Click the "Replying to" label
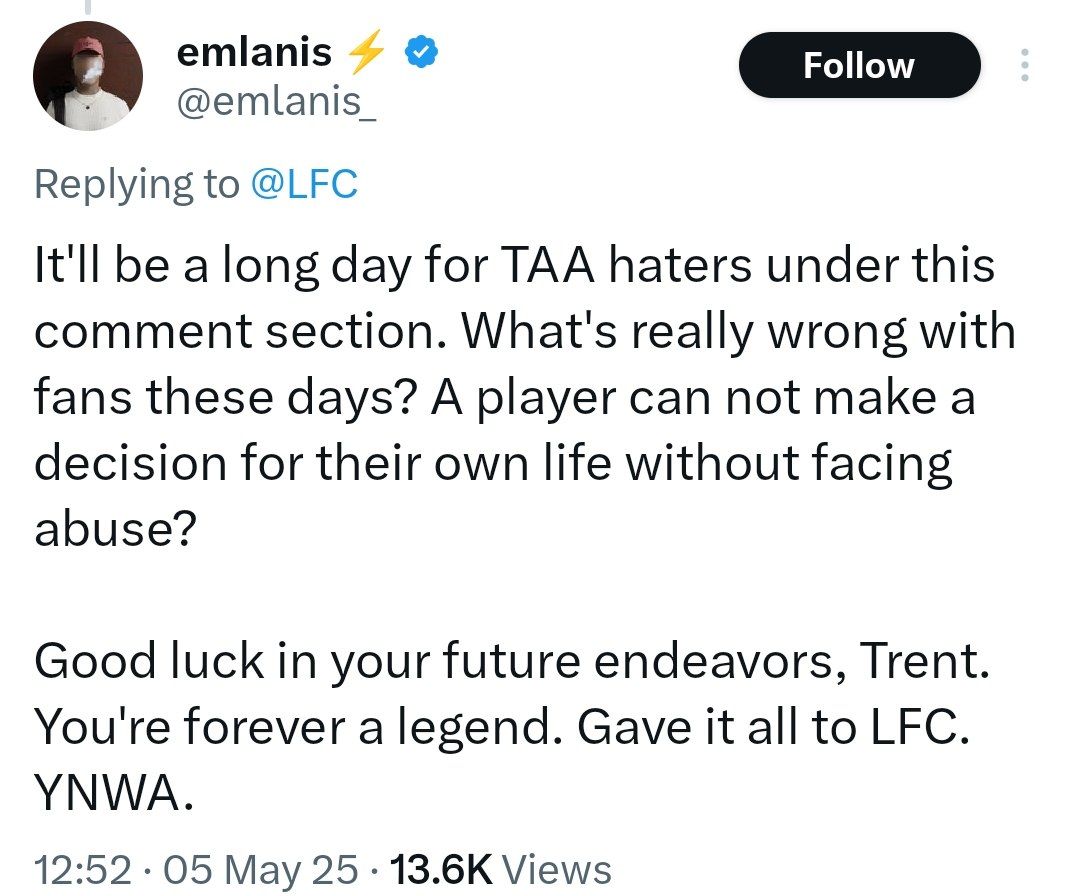The image size is (1080, 896). tap(137, 185)
